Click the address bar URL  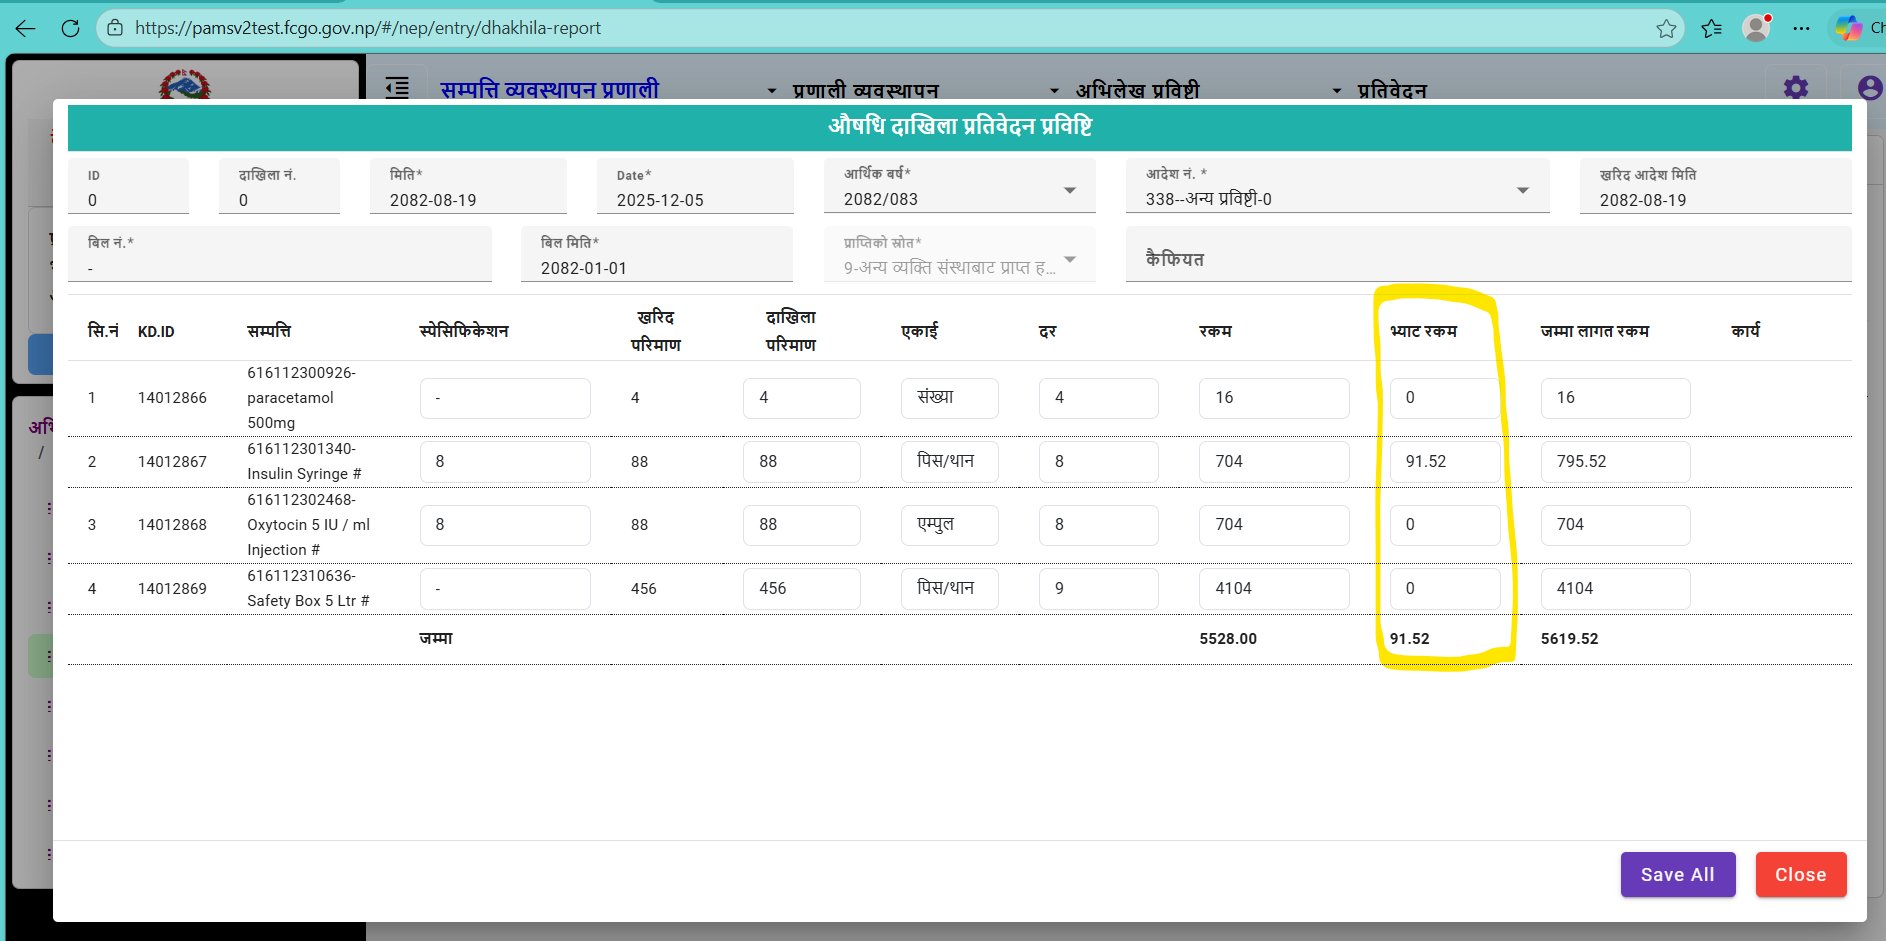click(x=368, y=28)
